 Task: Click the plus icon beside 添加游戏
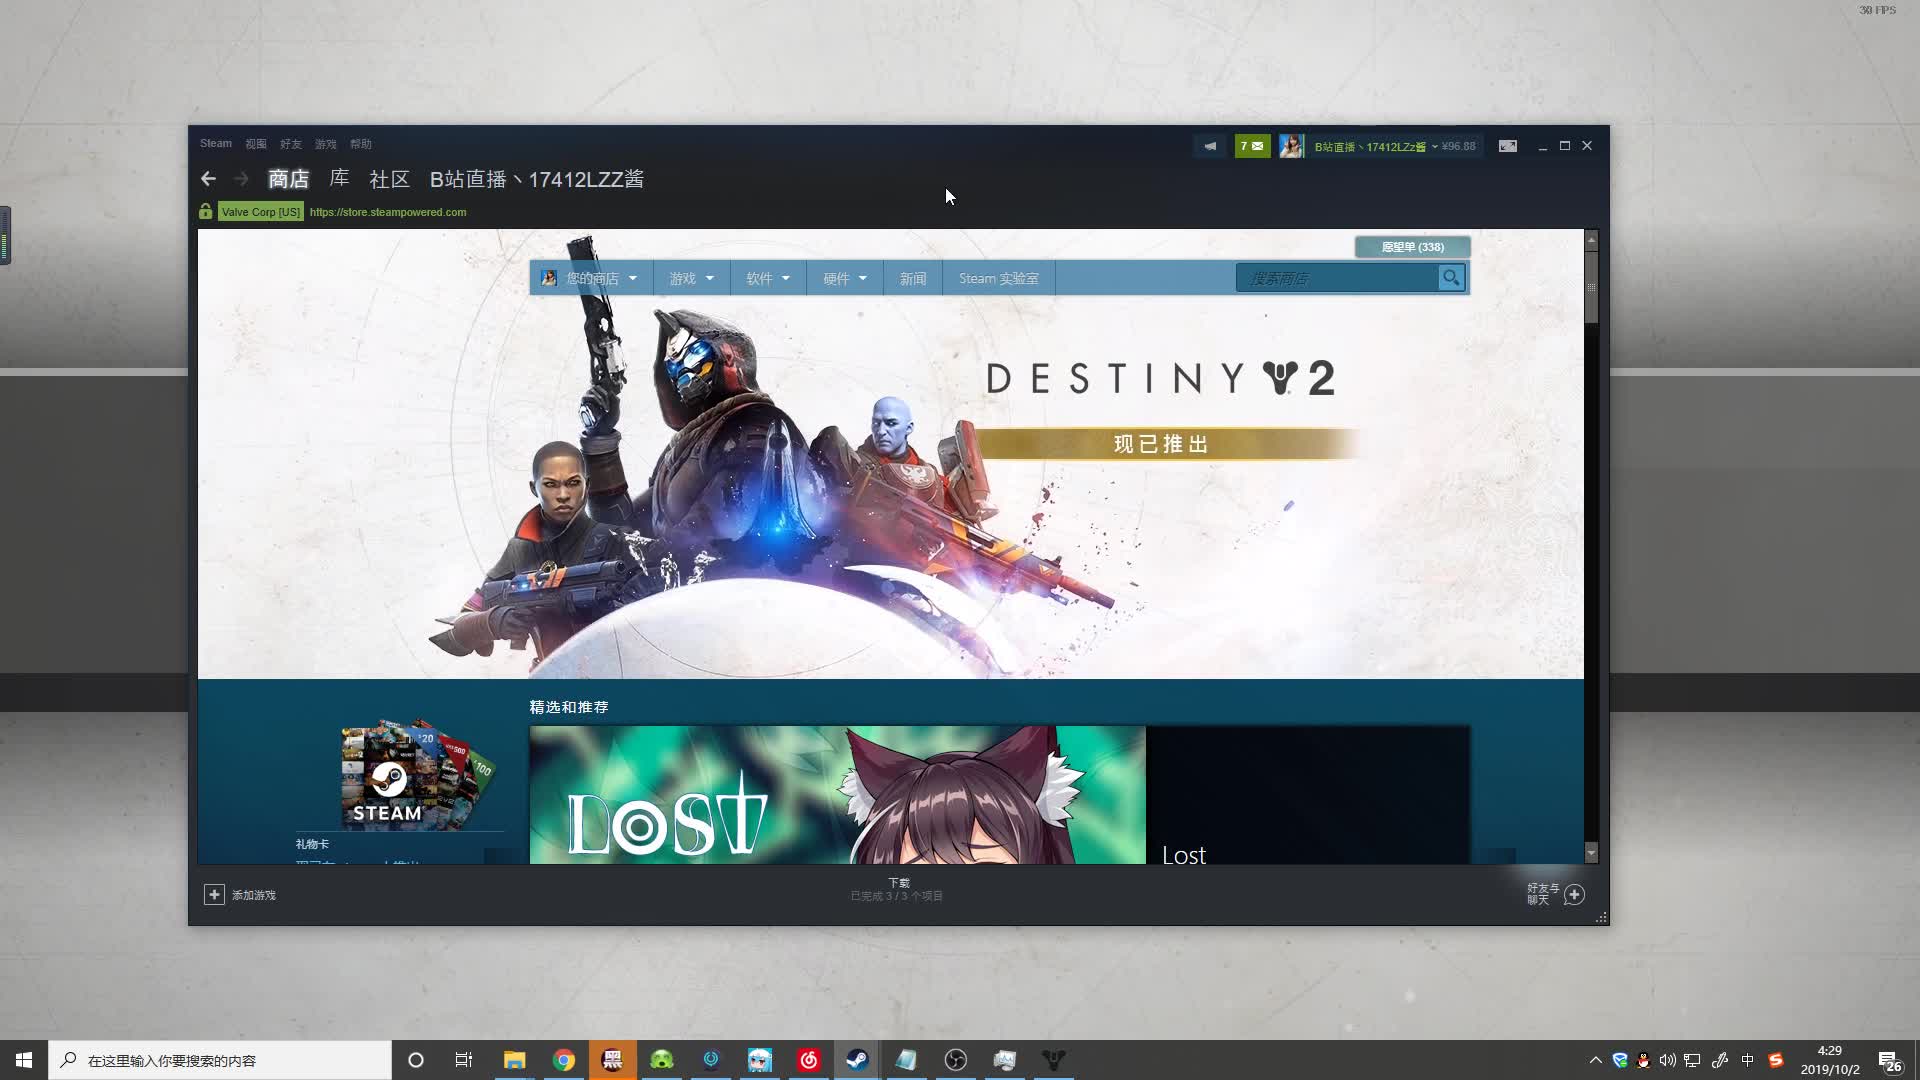214,894
